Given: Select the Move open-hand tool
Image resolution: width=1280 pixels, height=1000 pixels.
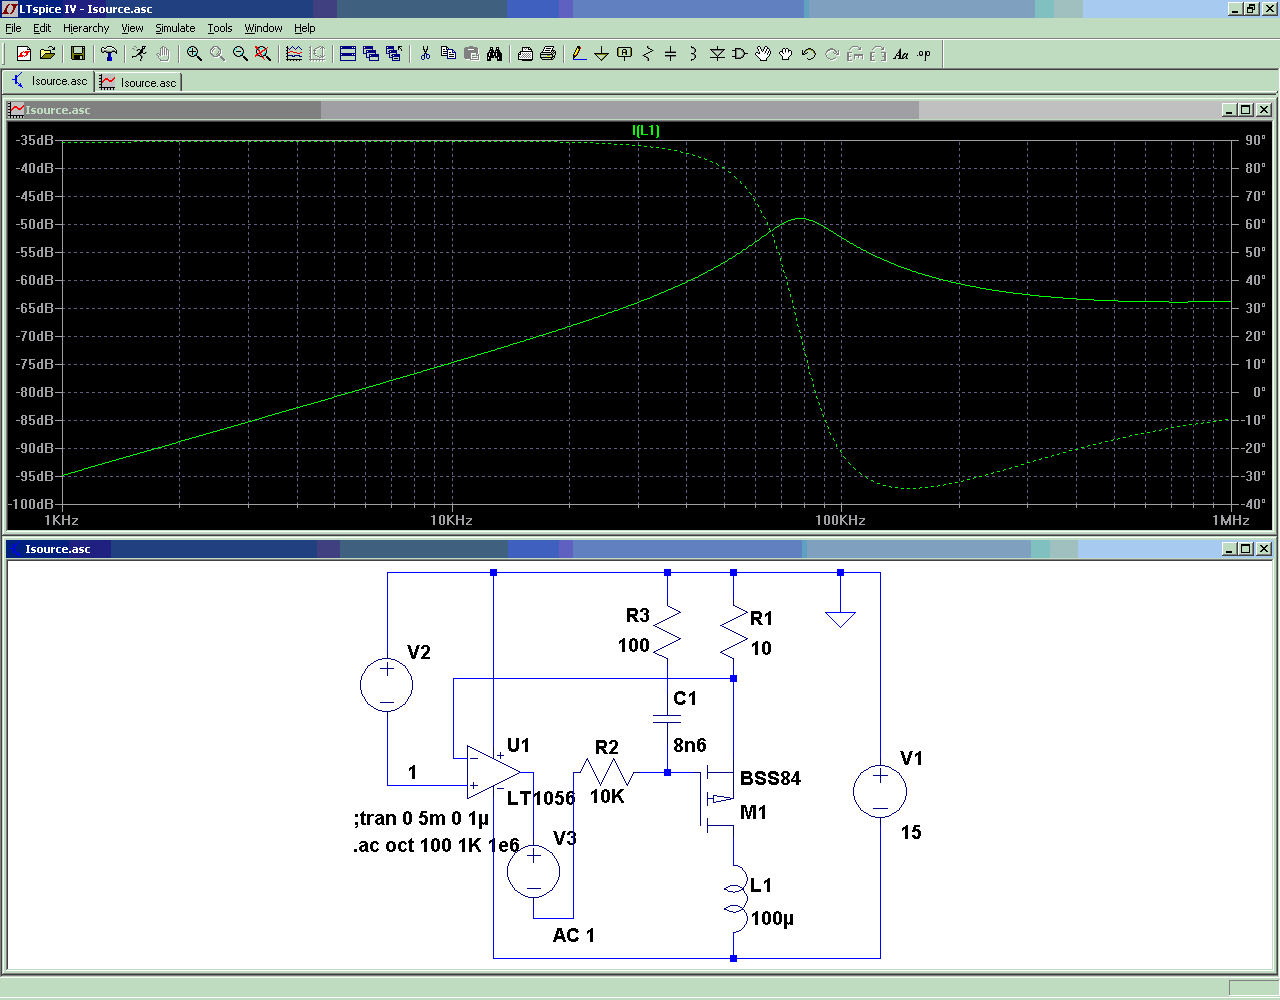Looking at the screenshot, I should point(763,54).
